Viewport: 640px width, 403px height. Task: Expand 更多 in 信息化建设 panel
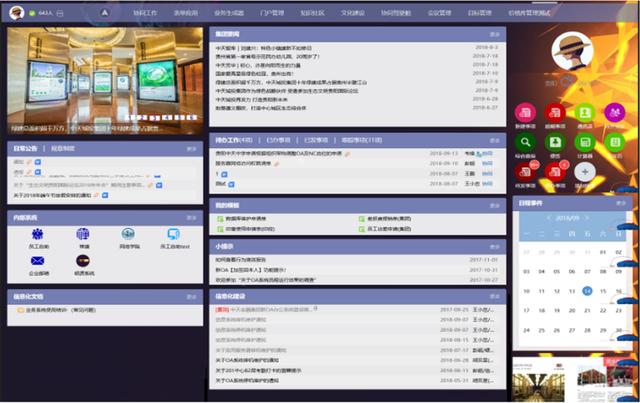coord(495,297)
